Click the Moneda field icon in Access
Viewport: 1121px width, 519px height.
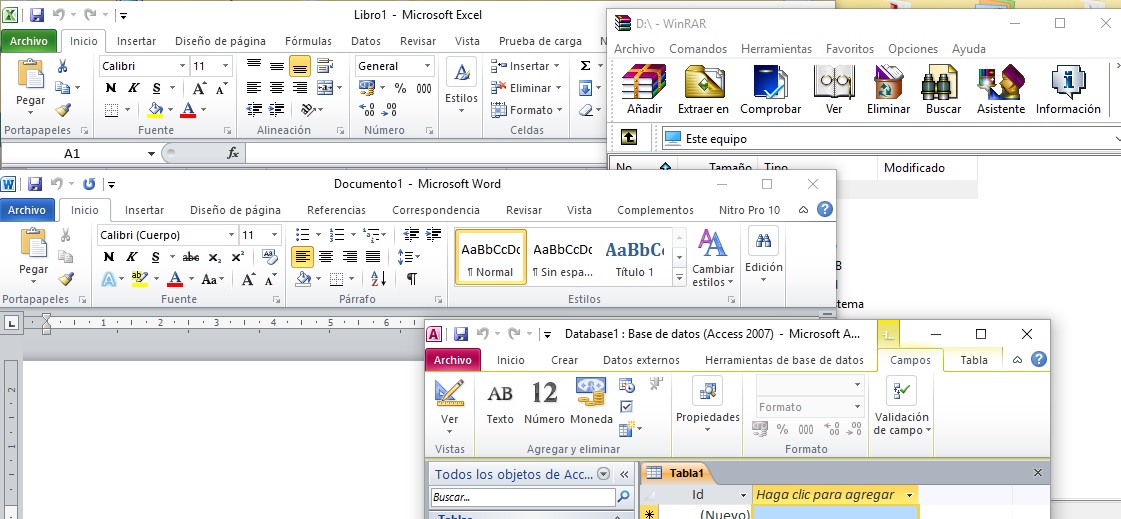[591, 392]
